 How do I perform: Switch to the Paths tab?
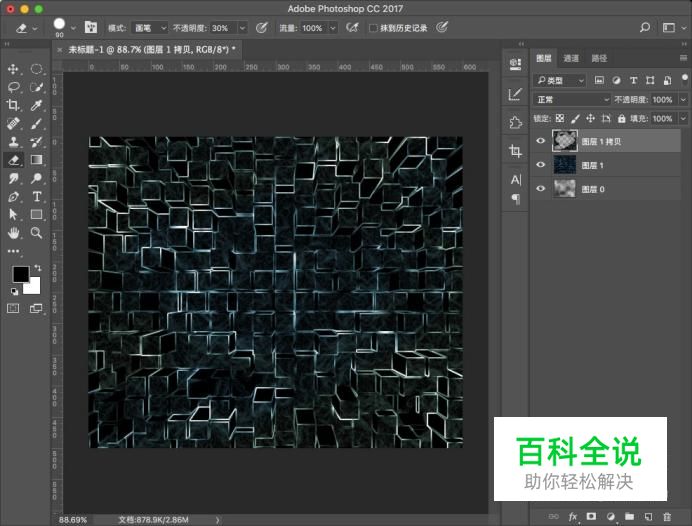[599, 58]
